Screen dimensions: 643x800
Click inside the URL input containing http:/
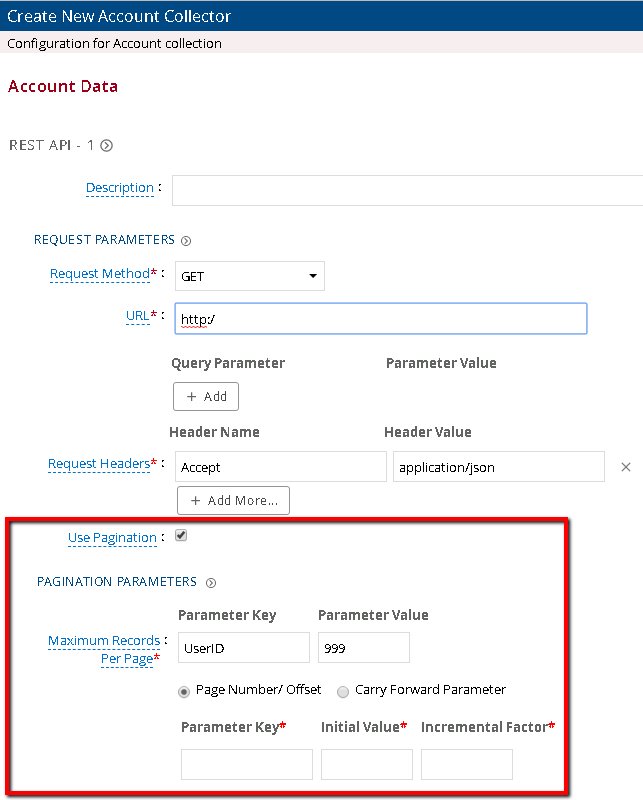click(380, 318)
